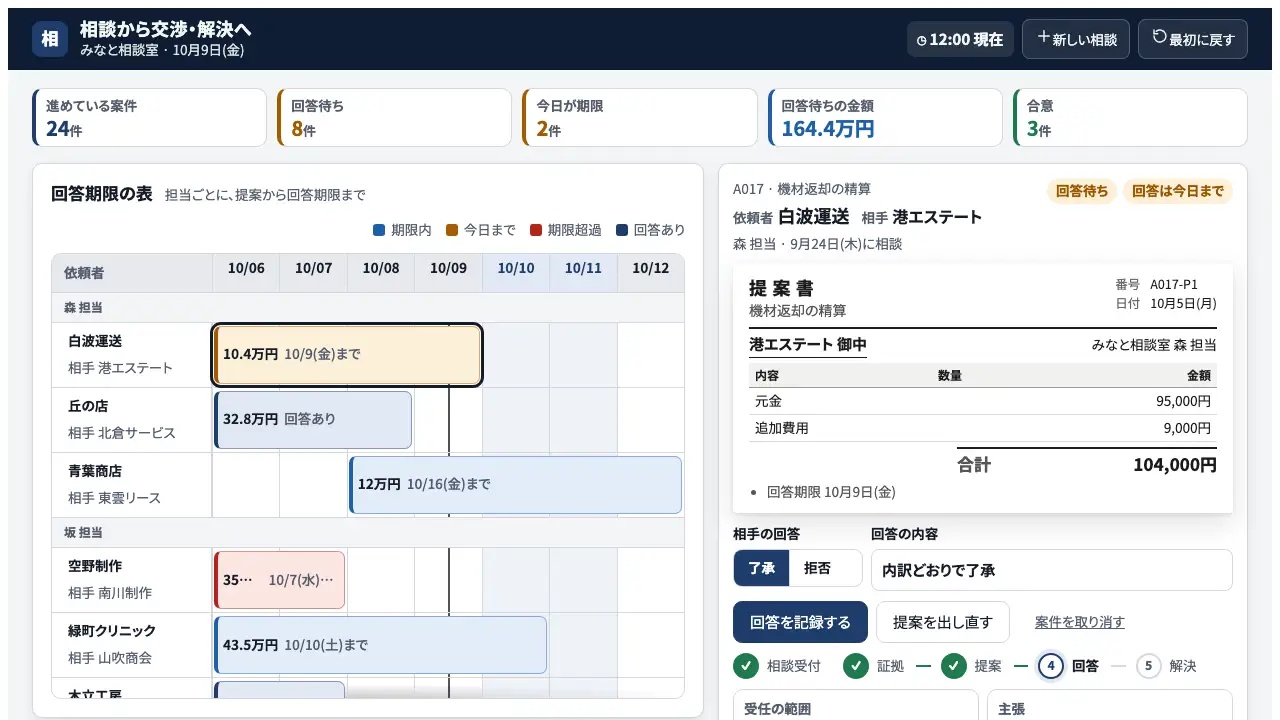1280x720 pixels.
Task: Click the 12:00 現在 time chip
Action: point(960,40)
